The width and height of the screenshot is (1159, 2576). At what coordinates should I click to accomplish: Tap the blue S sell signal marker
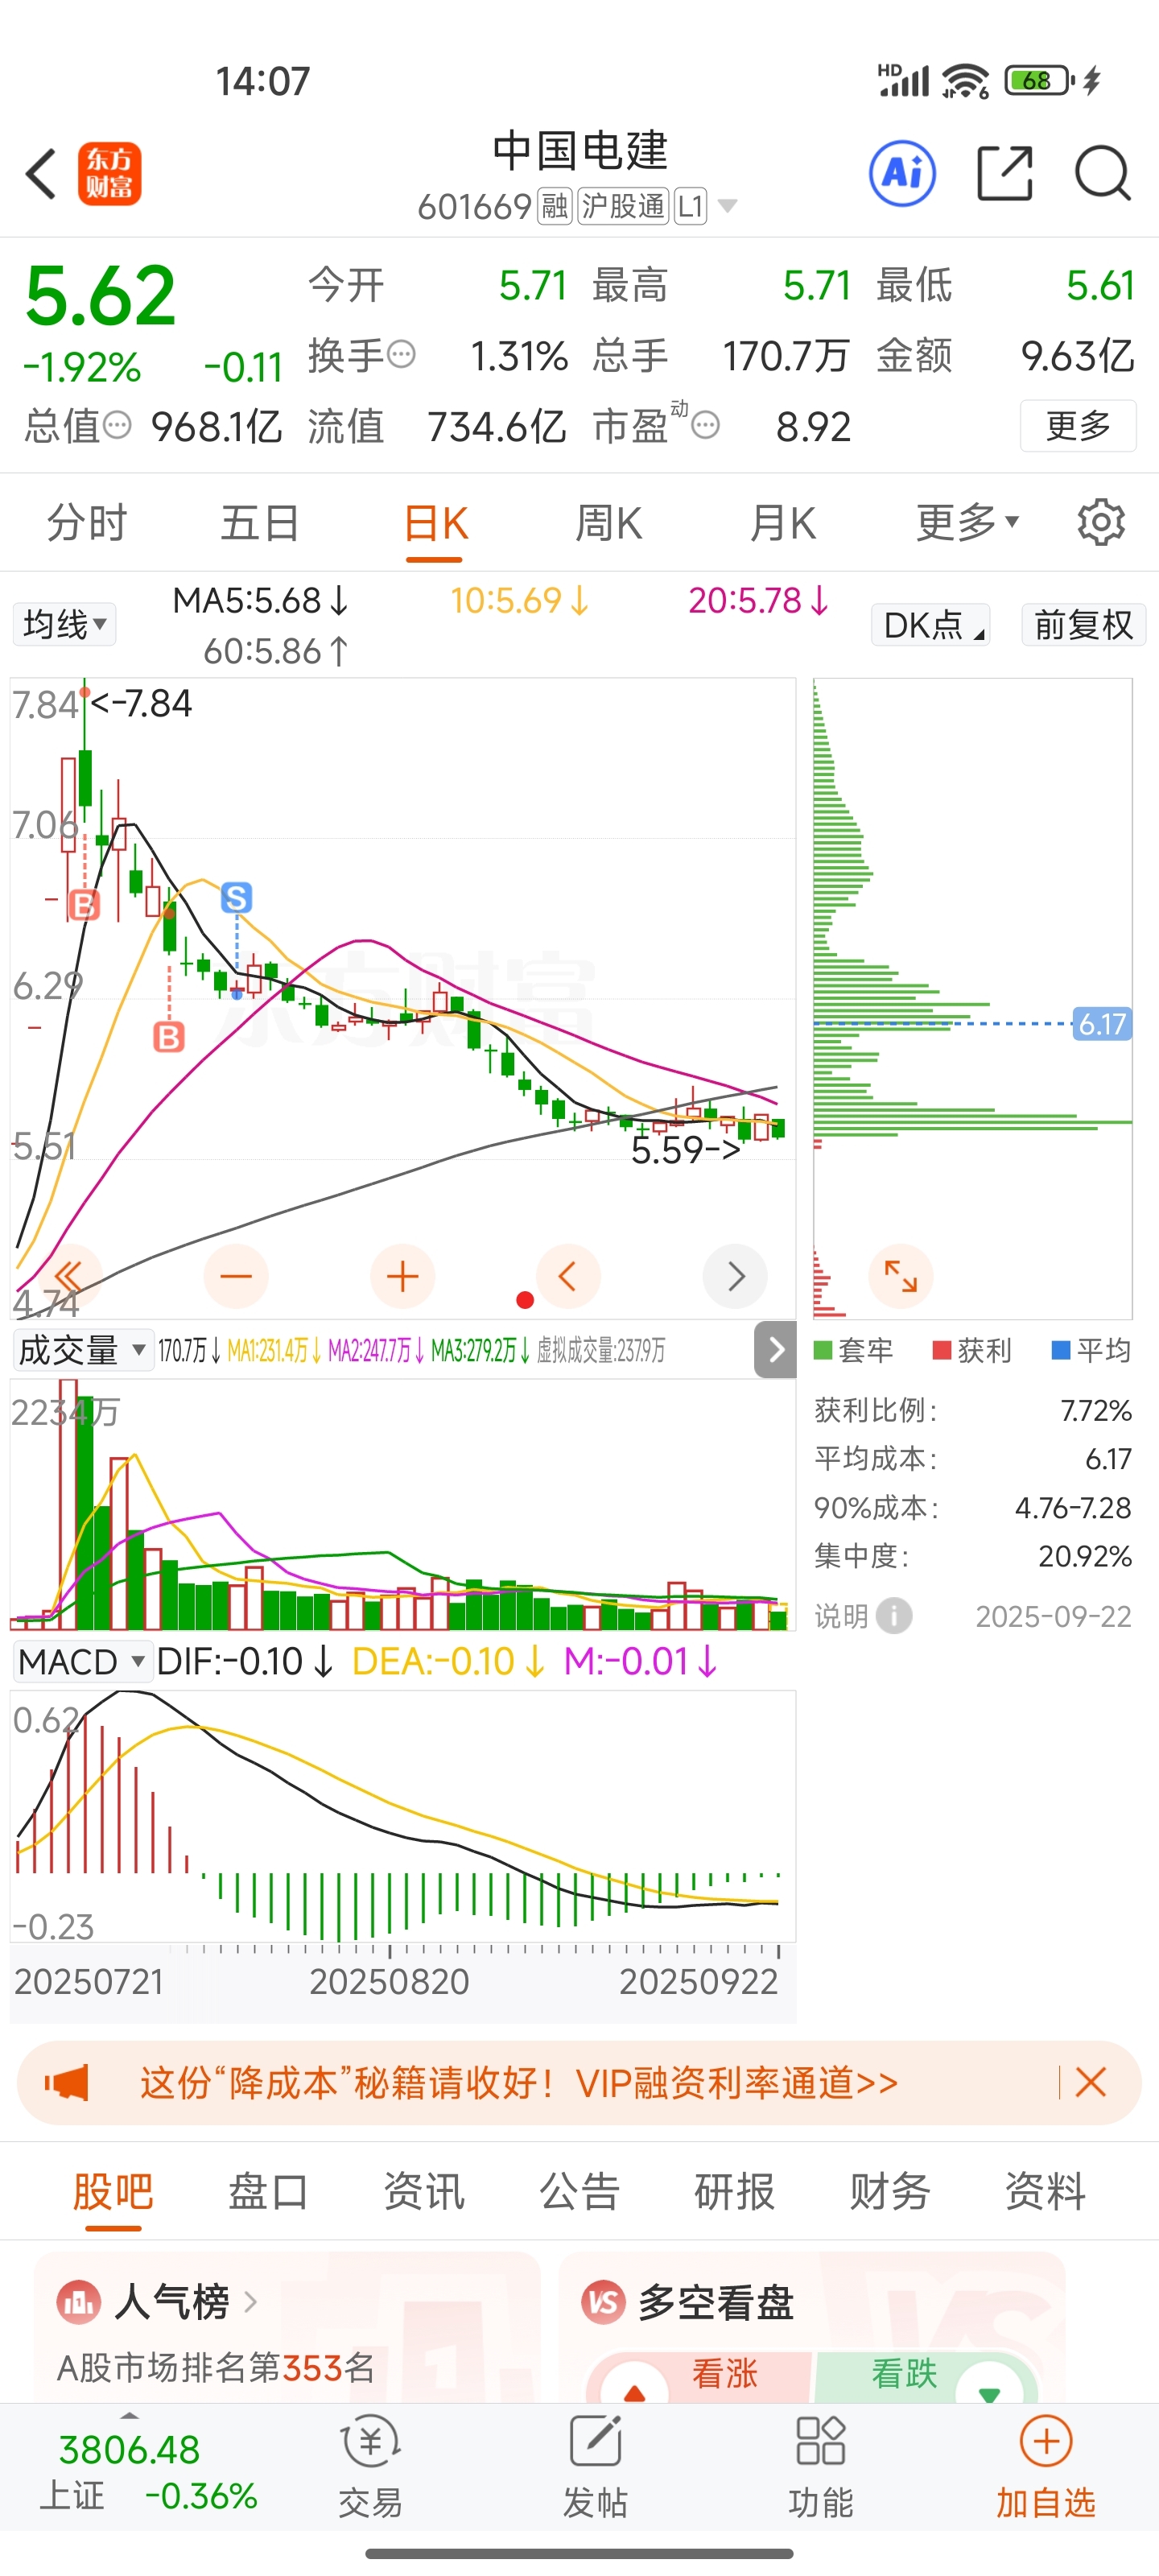click(236, 897)
